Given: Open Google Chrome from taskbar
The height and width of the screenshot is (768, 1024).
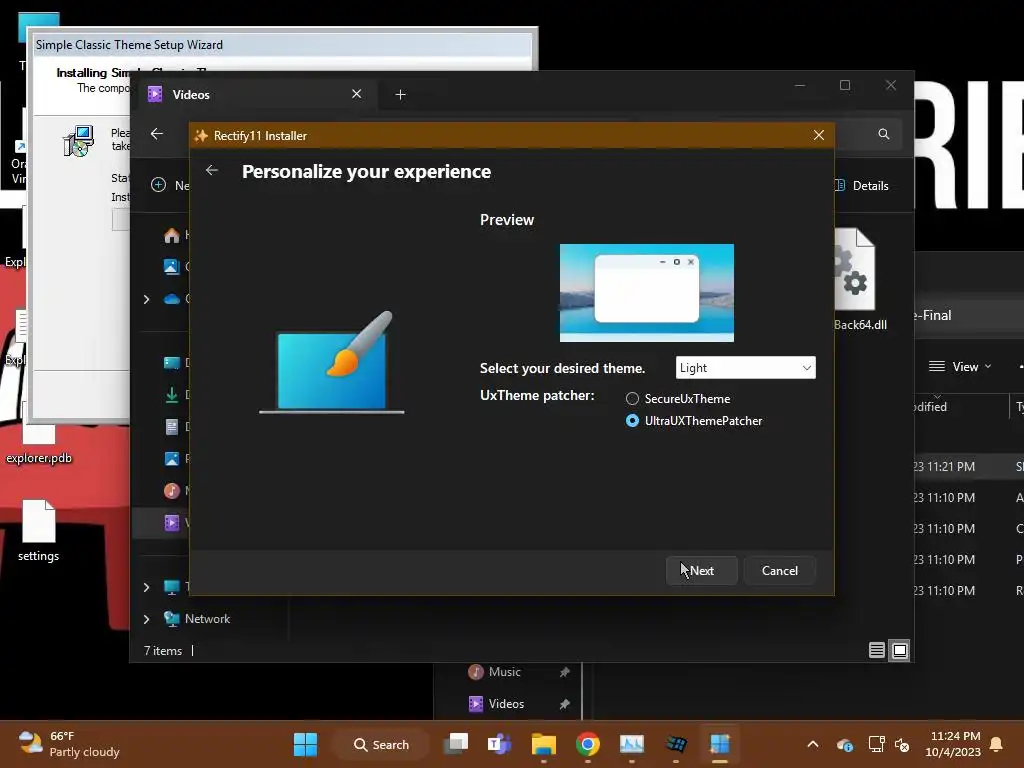Looking at the screenshot, I should point(587,744).
